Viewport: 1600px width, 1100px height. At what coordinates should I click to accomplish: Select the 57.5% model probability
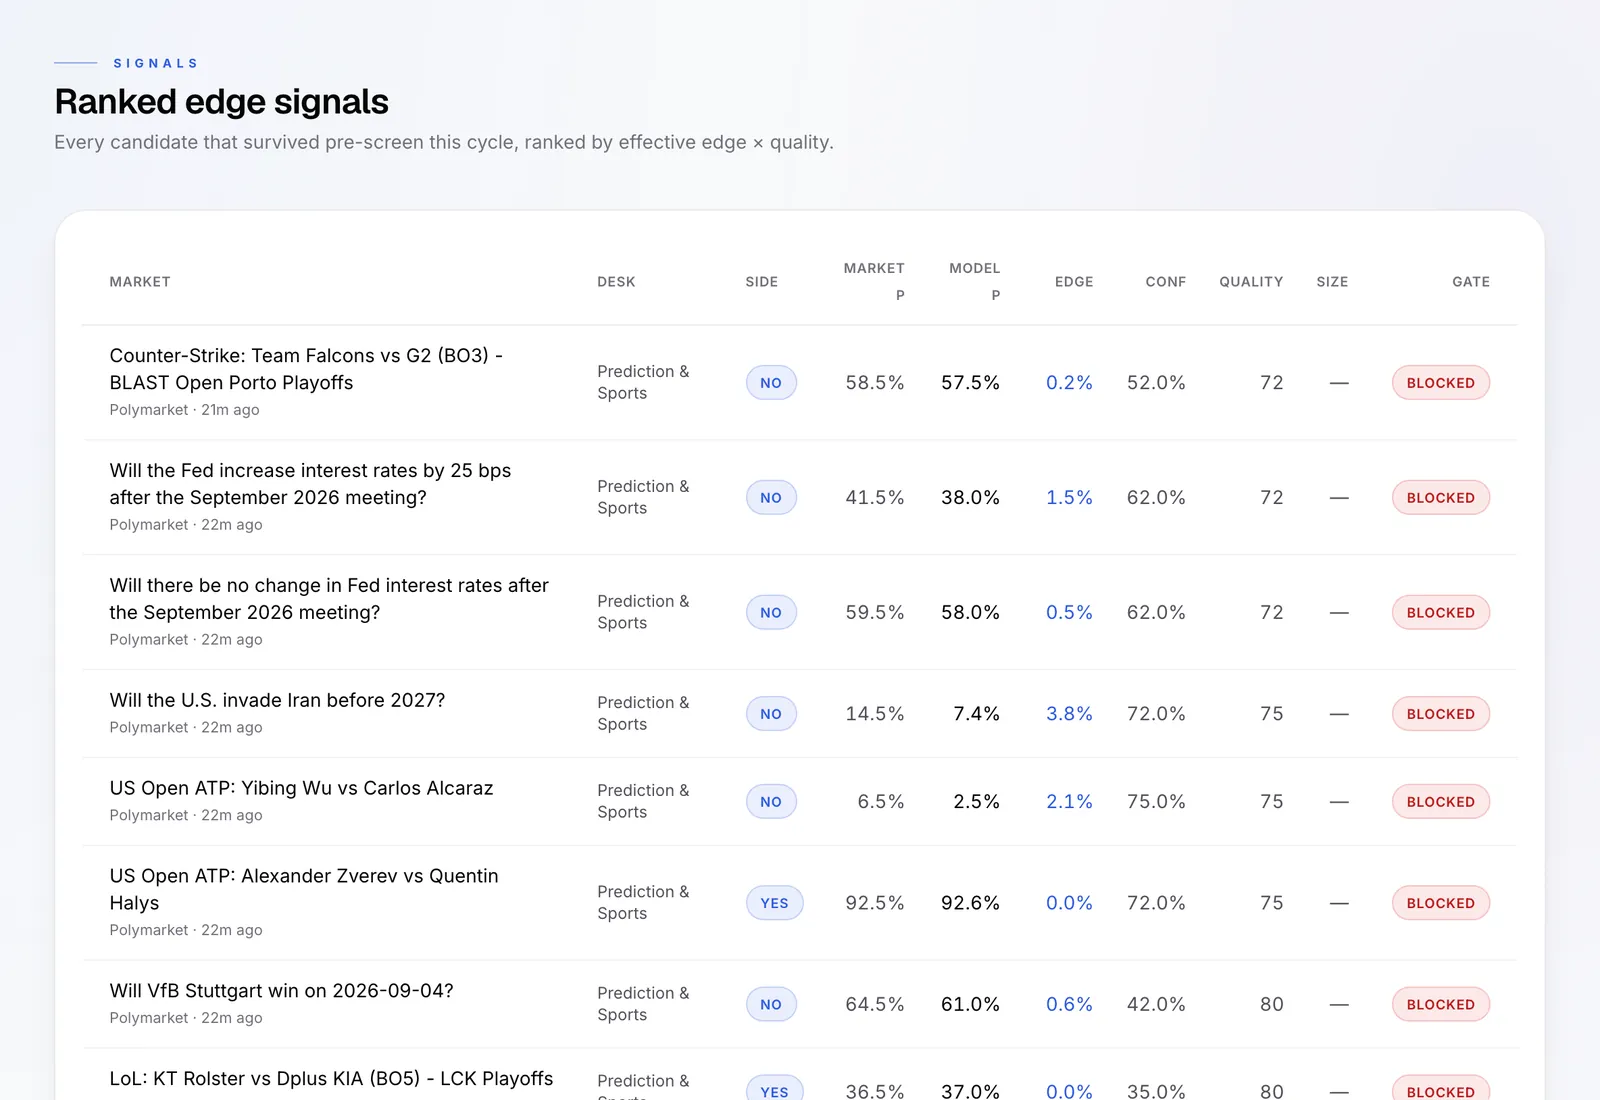pos(970,383)
